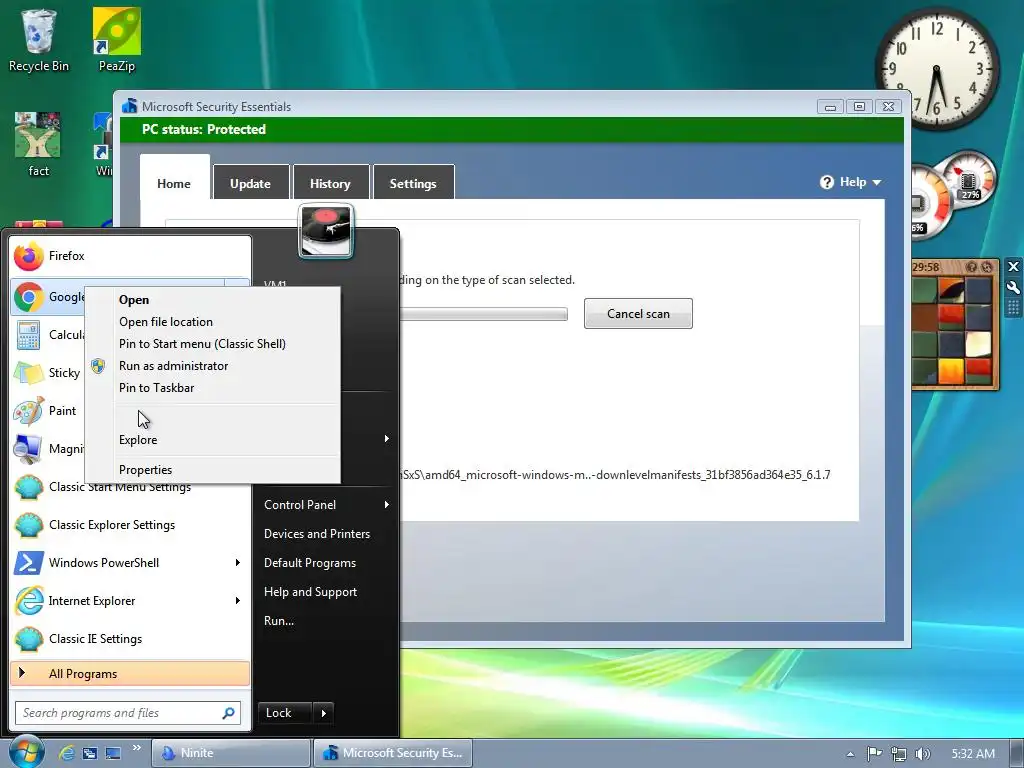This screenshot has width=1024, height=768.
Task: Click the puzzle gadget drag grip
Action: pos(1013,307)
